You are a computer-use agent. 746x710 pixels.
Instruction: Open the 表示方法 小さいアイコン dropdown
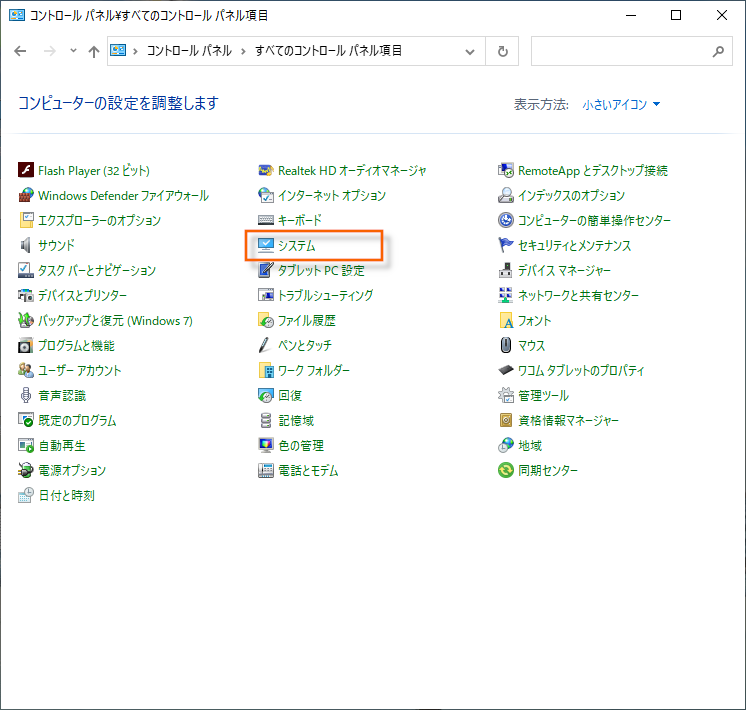(x=621, y=104)
